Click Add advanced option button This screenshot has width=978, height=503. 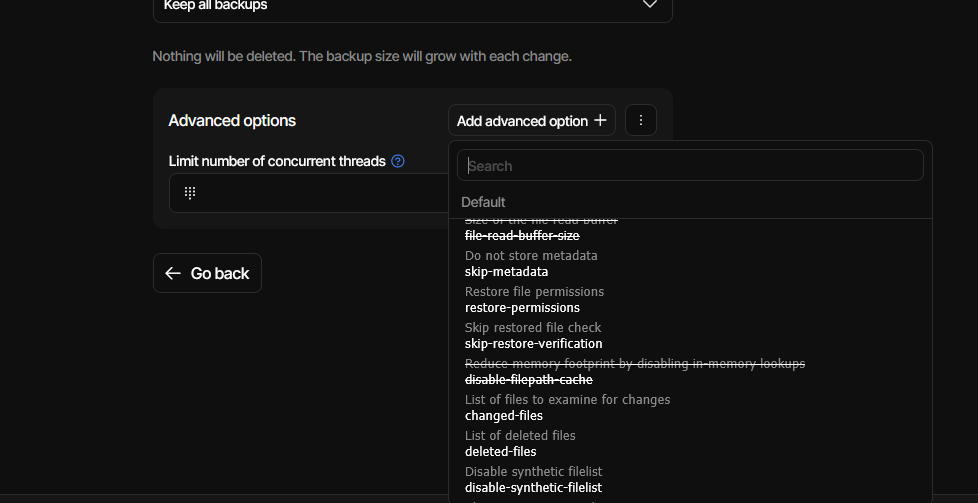[531, 121]
